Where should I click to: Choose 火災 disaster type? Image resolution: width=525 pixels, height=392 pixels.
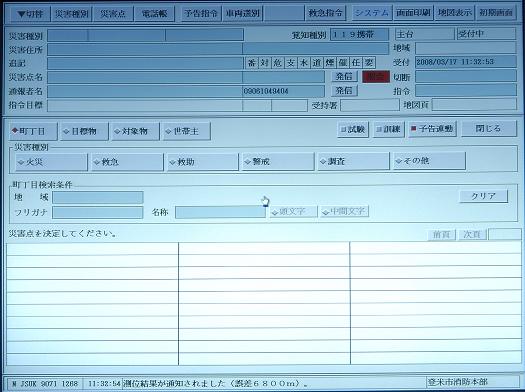[51, 162]
